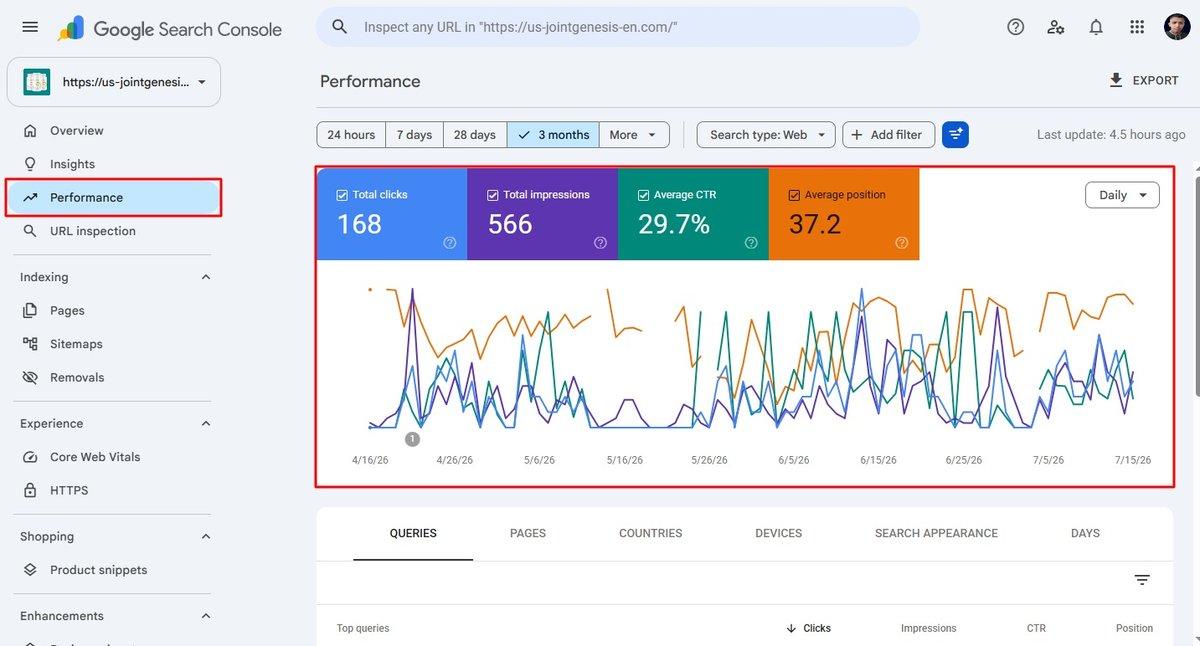This screenshot has width=1200, height=646.
Task: Click the help icon on Average CTR card
Action: click(x=751, y=242)
